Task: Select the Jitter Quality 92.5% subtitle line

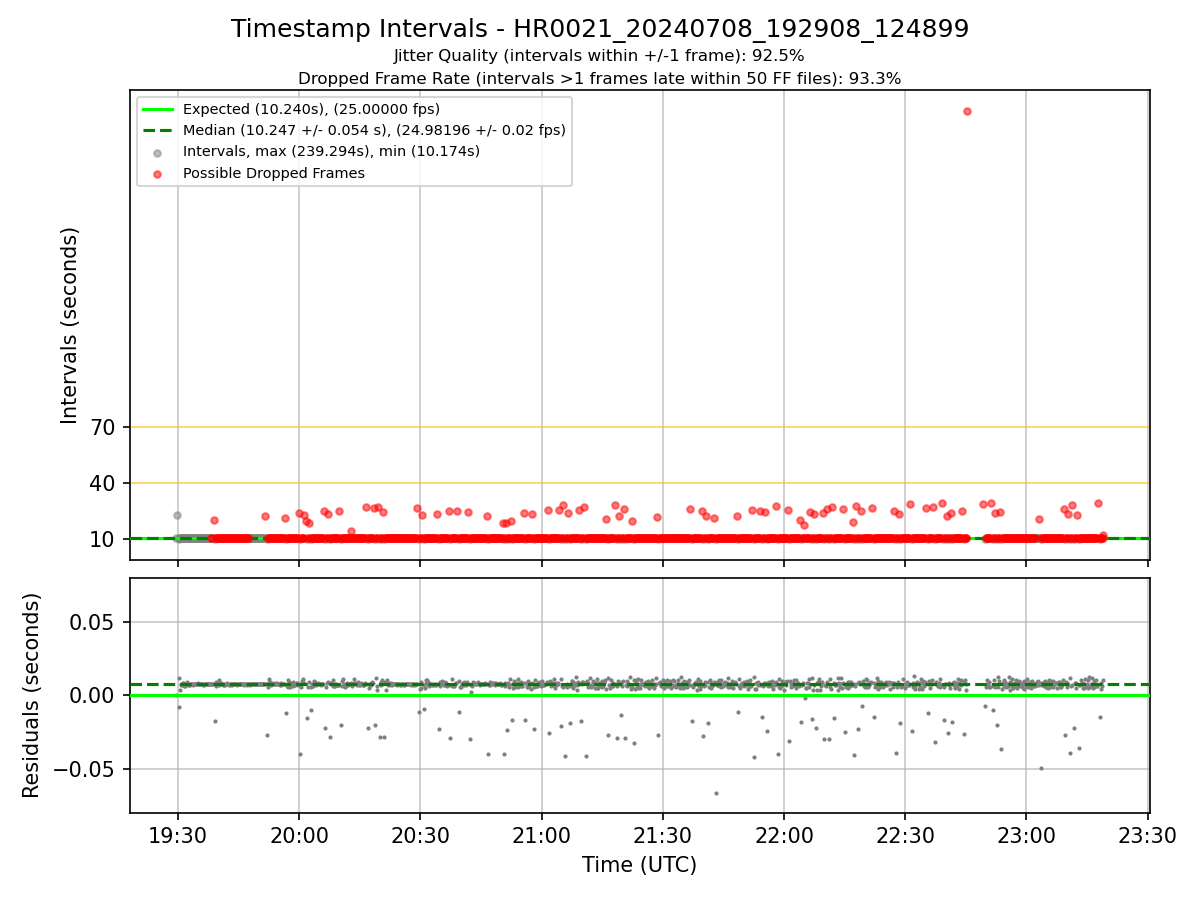Action: tap(599, 56)
